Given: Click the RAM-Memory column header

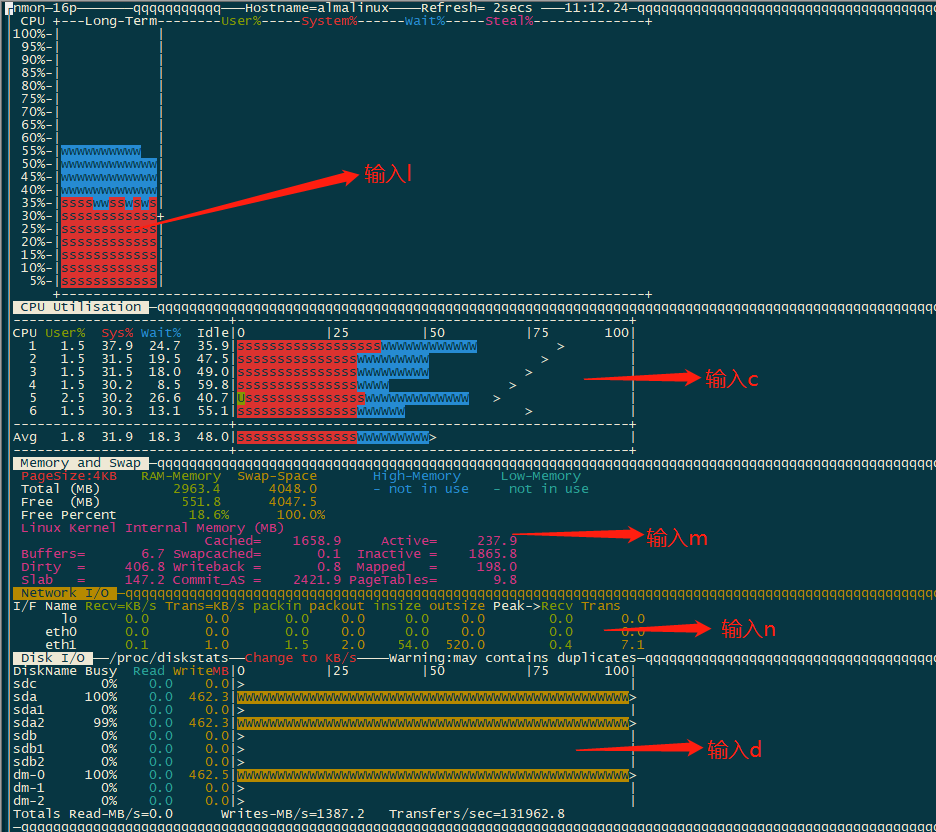Looking at the screenshot, I should 181,476.
